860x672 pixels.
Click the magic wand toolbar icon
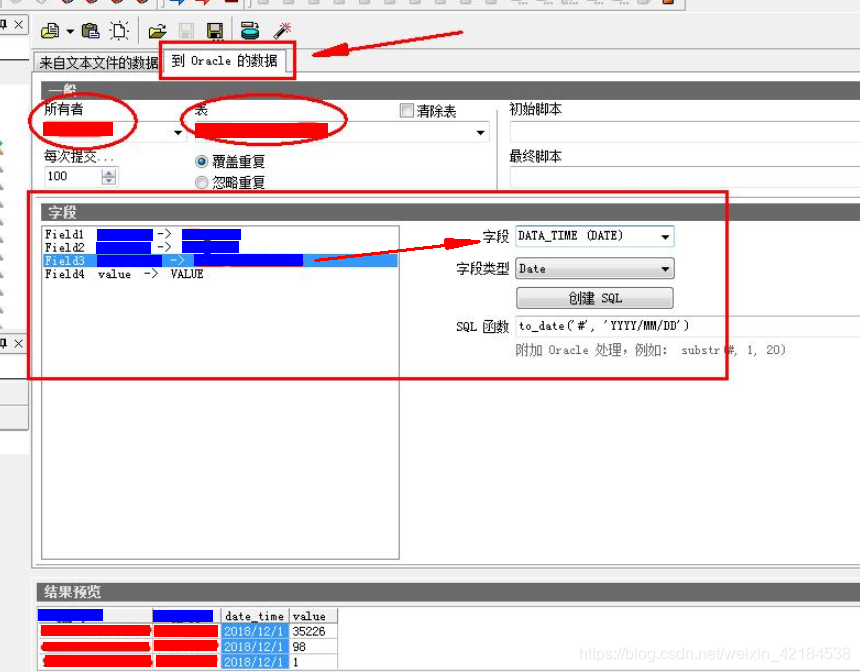(282, 31)
